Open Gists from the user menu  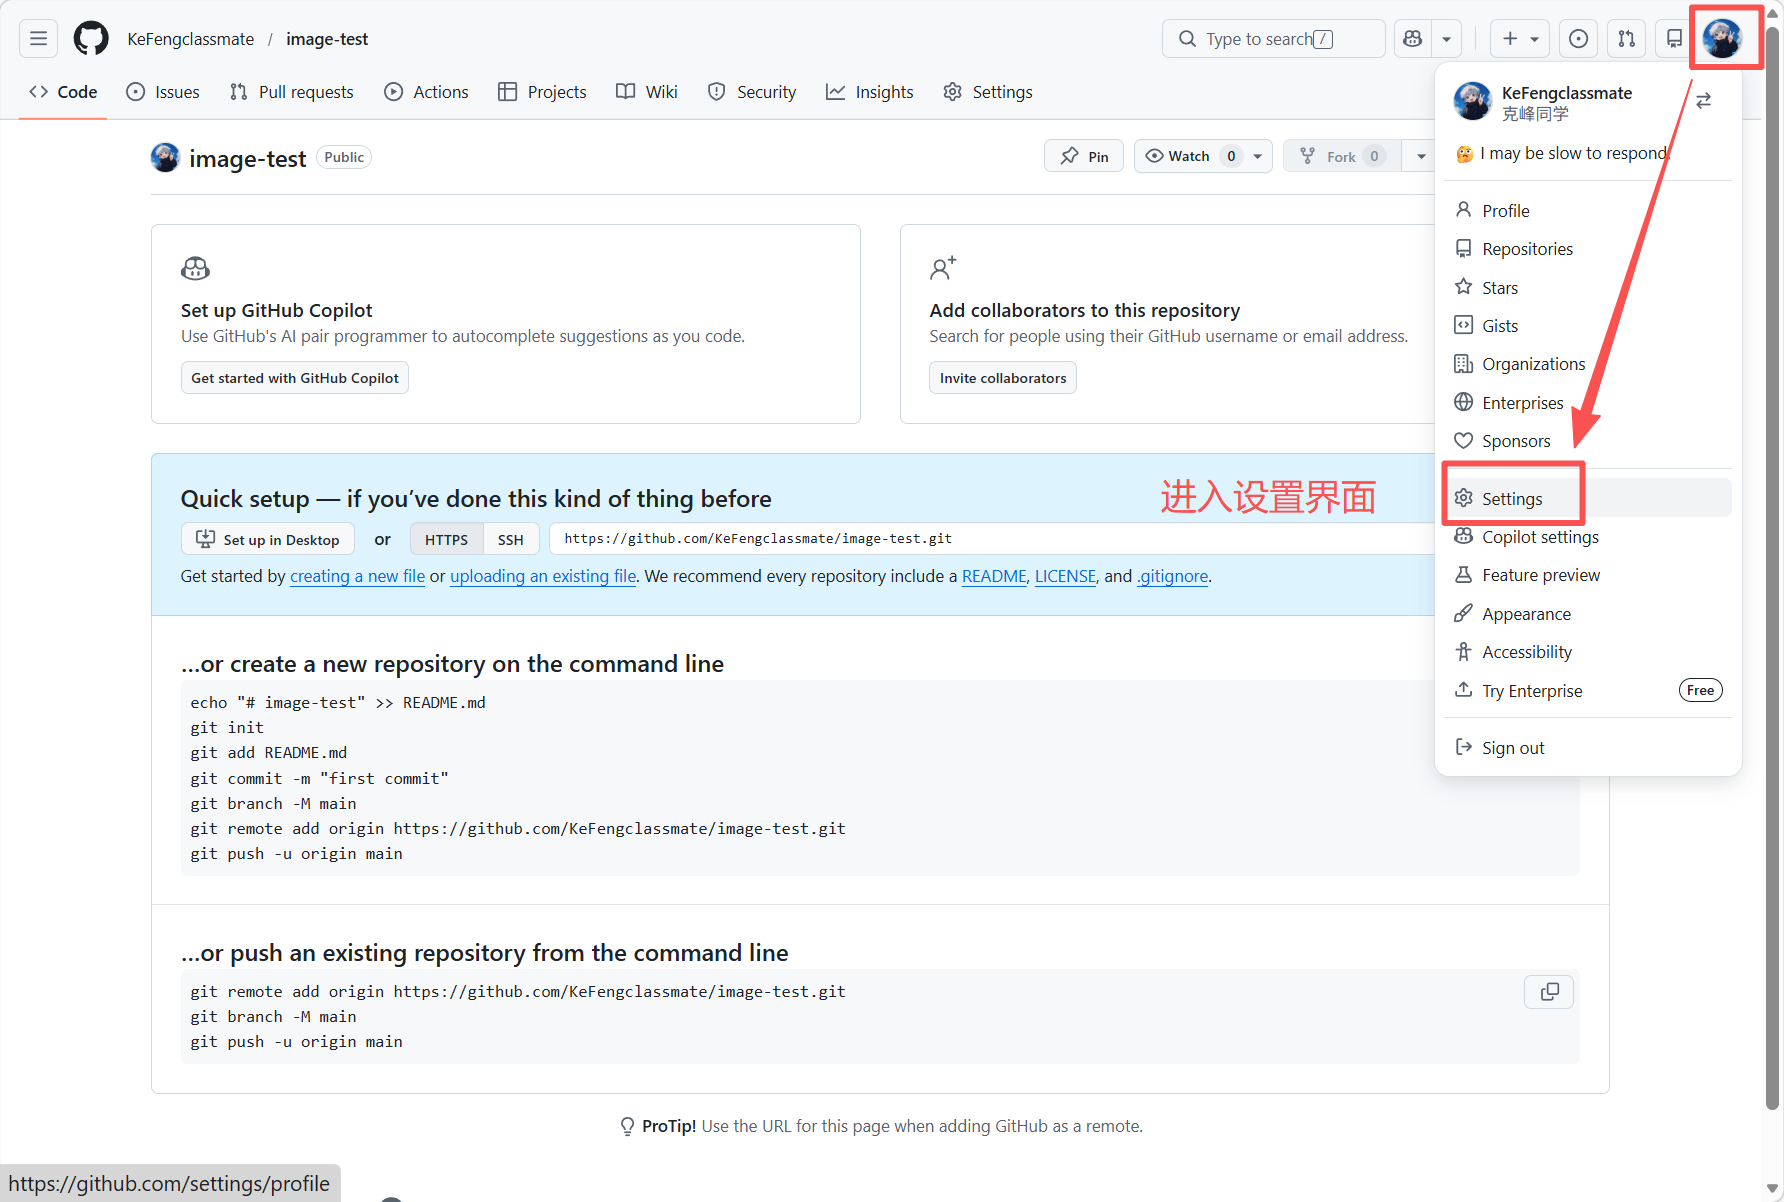click(x=1588, y=325)
